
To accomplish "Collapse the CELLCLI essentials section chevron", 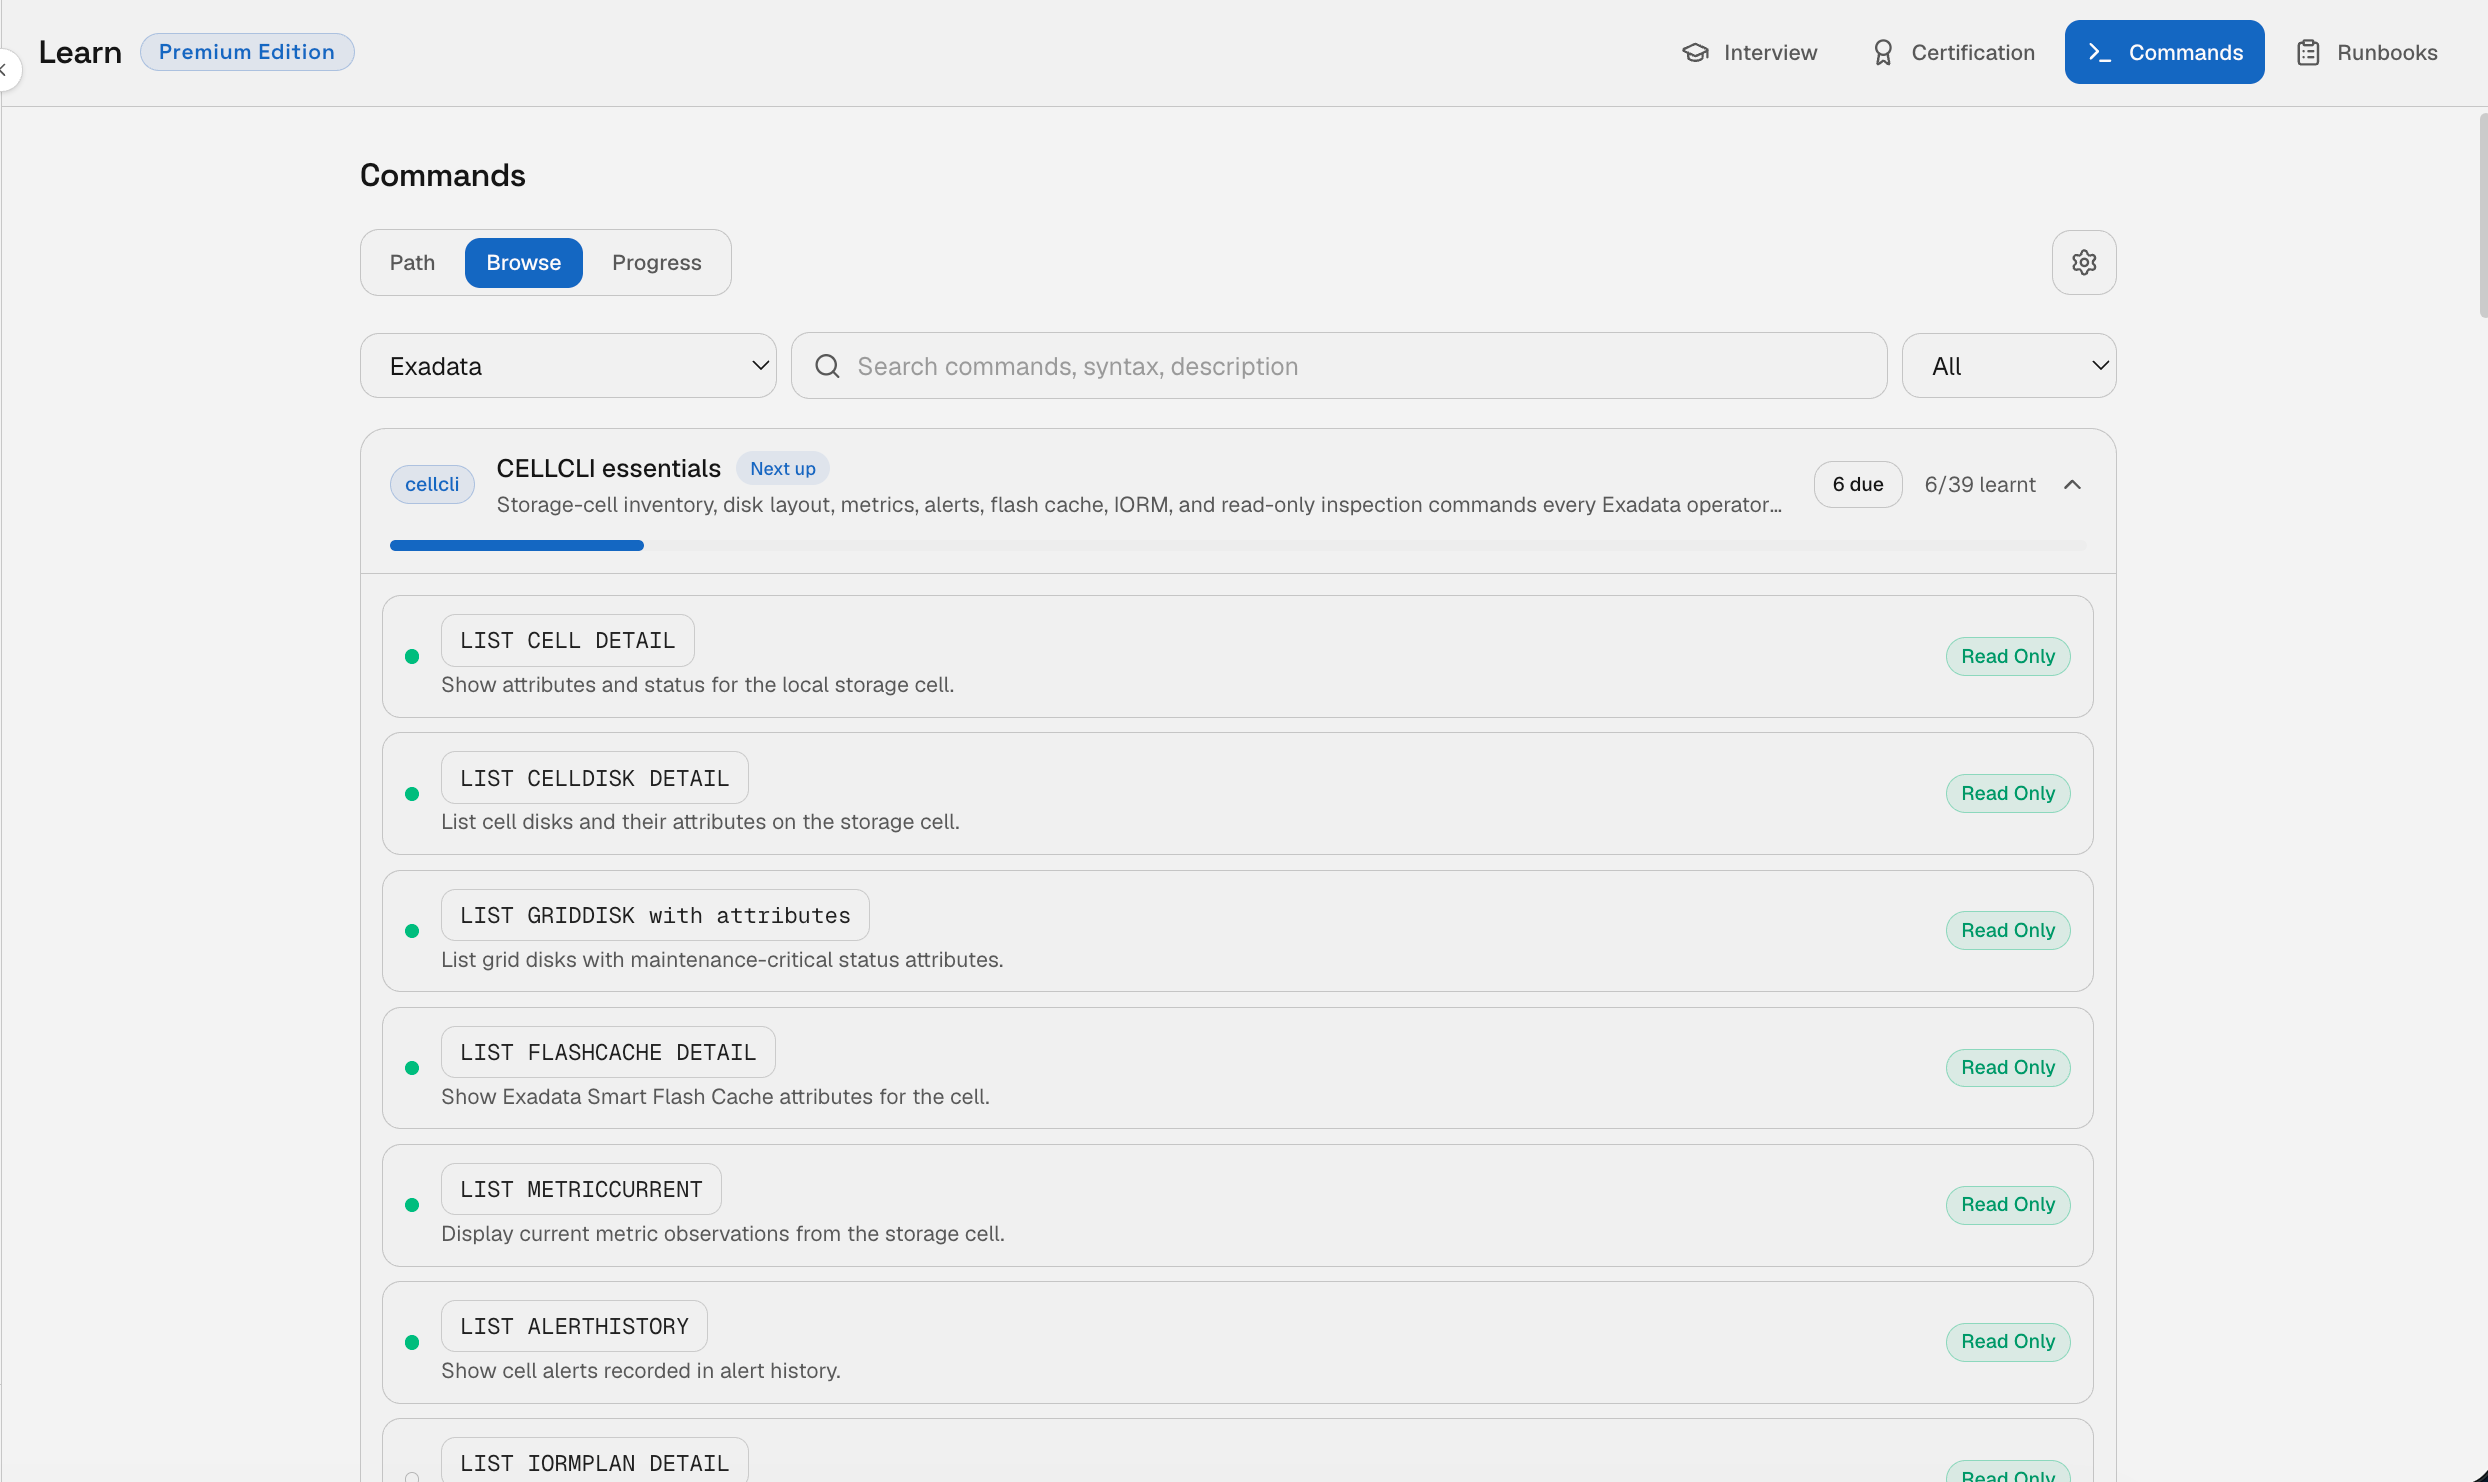I will click(2073, 485).
